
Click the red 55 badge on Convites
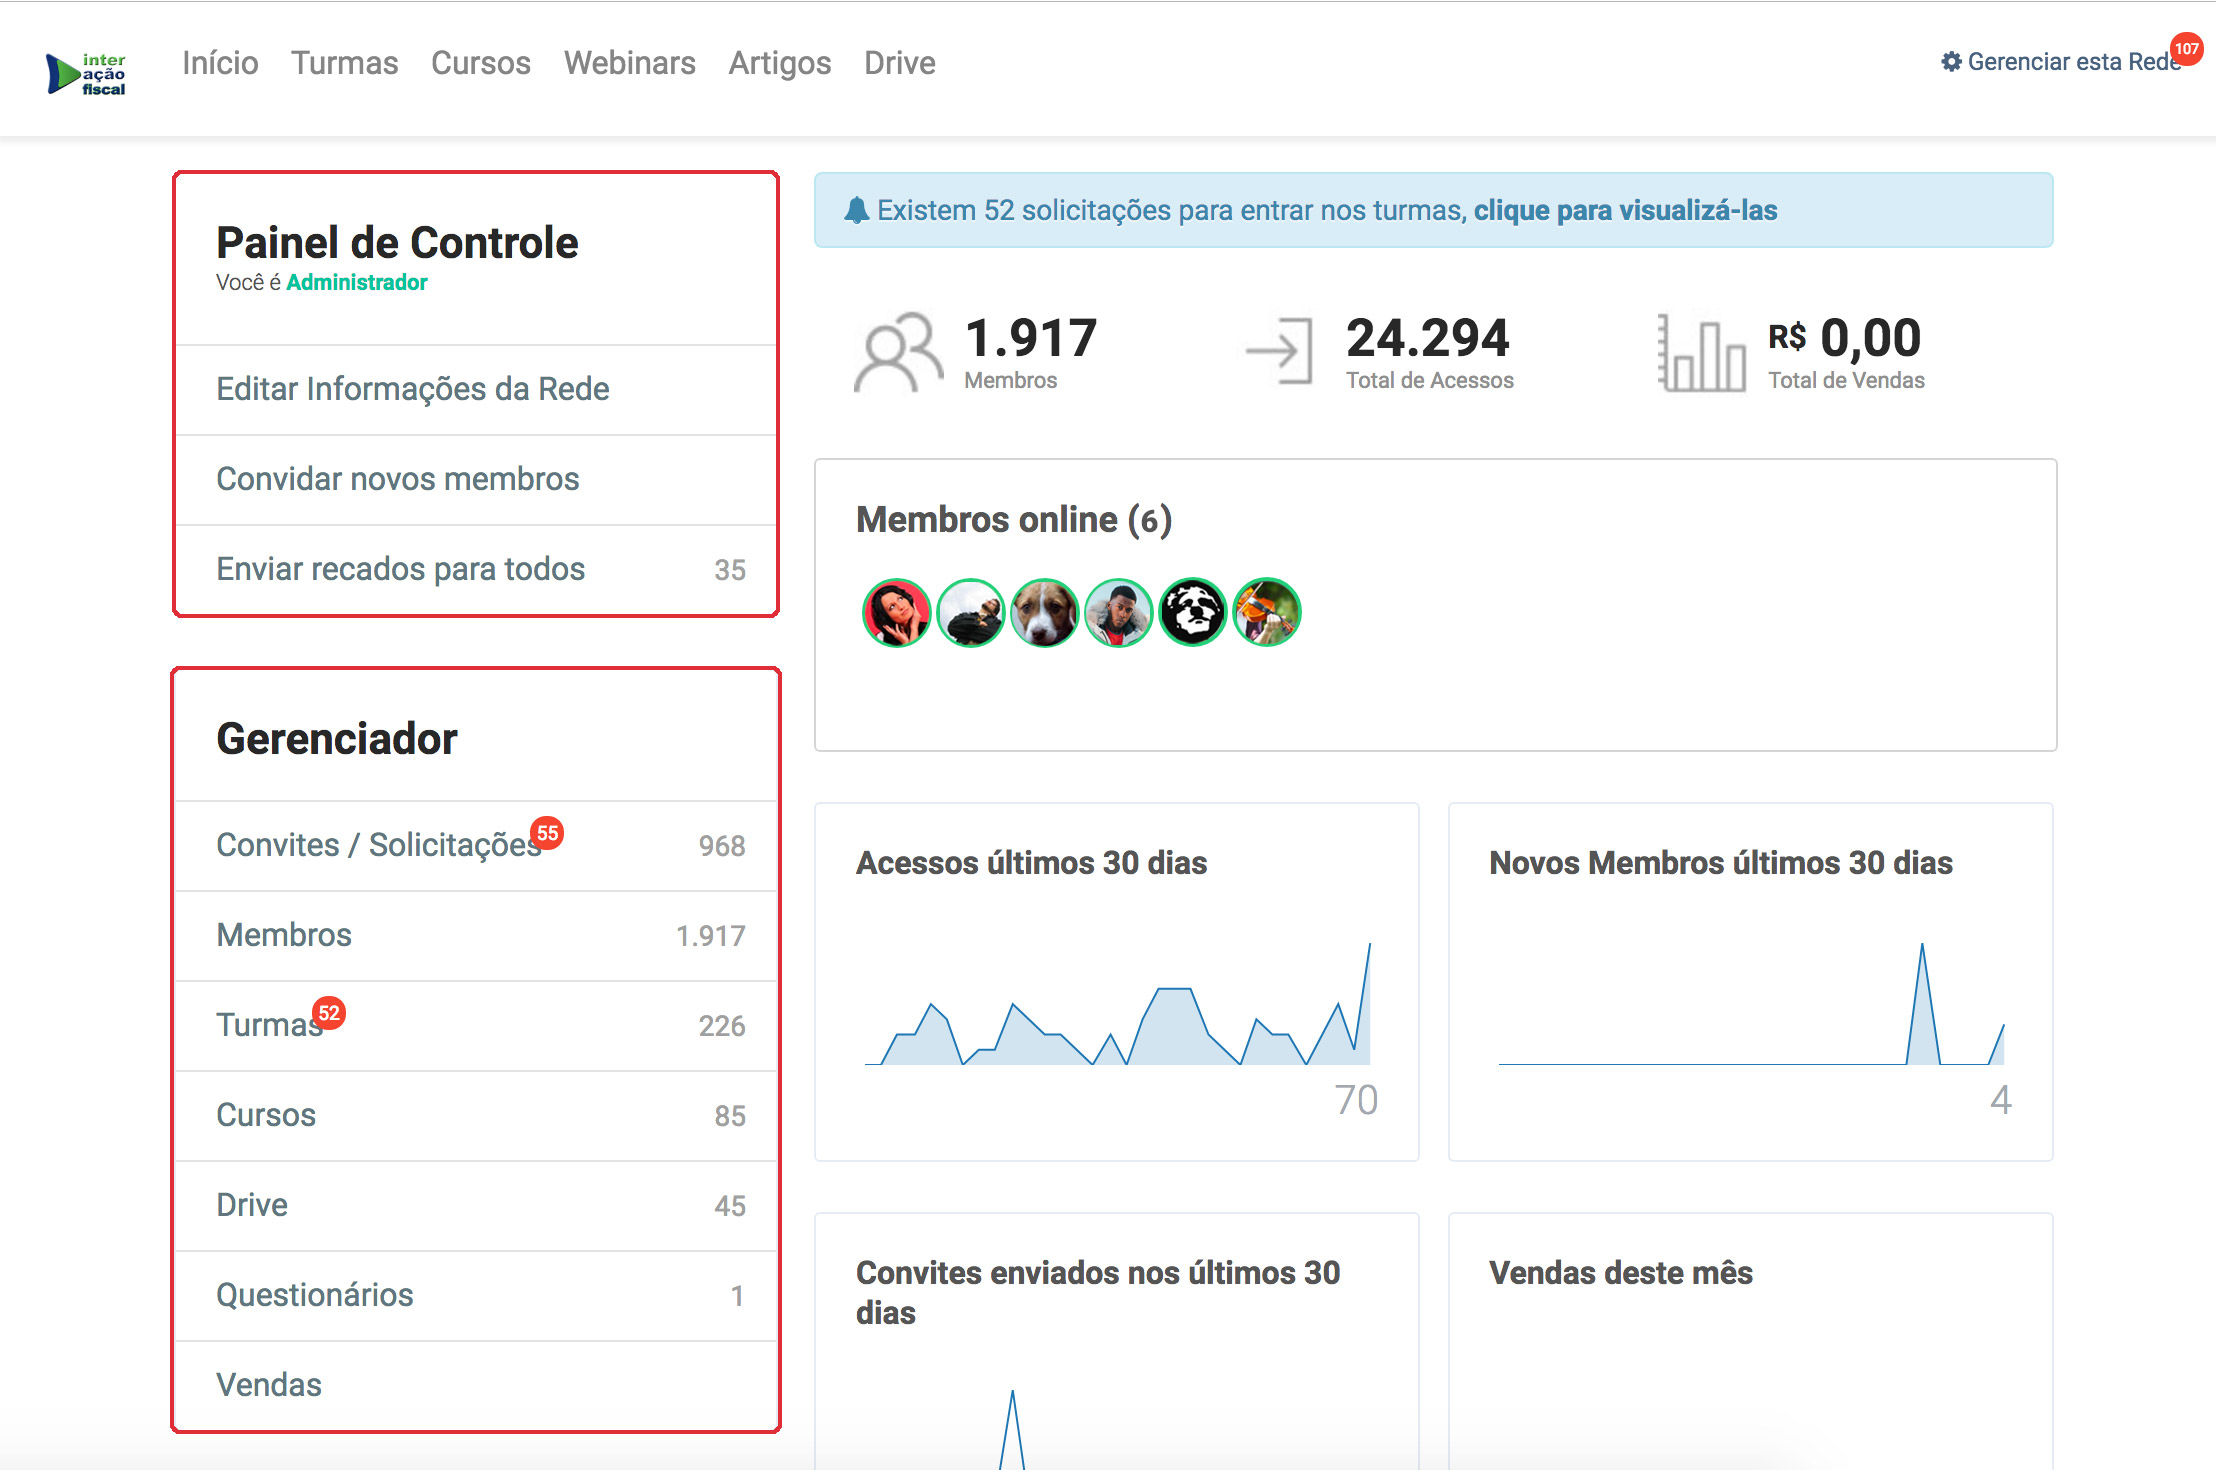click(x=547, y=833)
